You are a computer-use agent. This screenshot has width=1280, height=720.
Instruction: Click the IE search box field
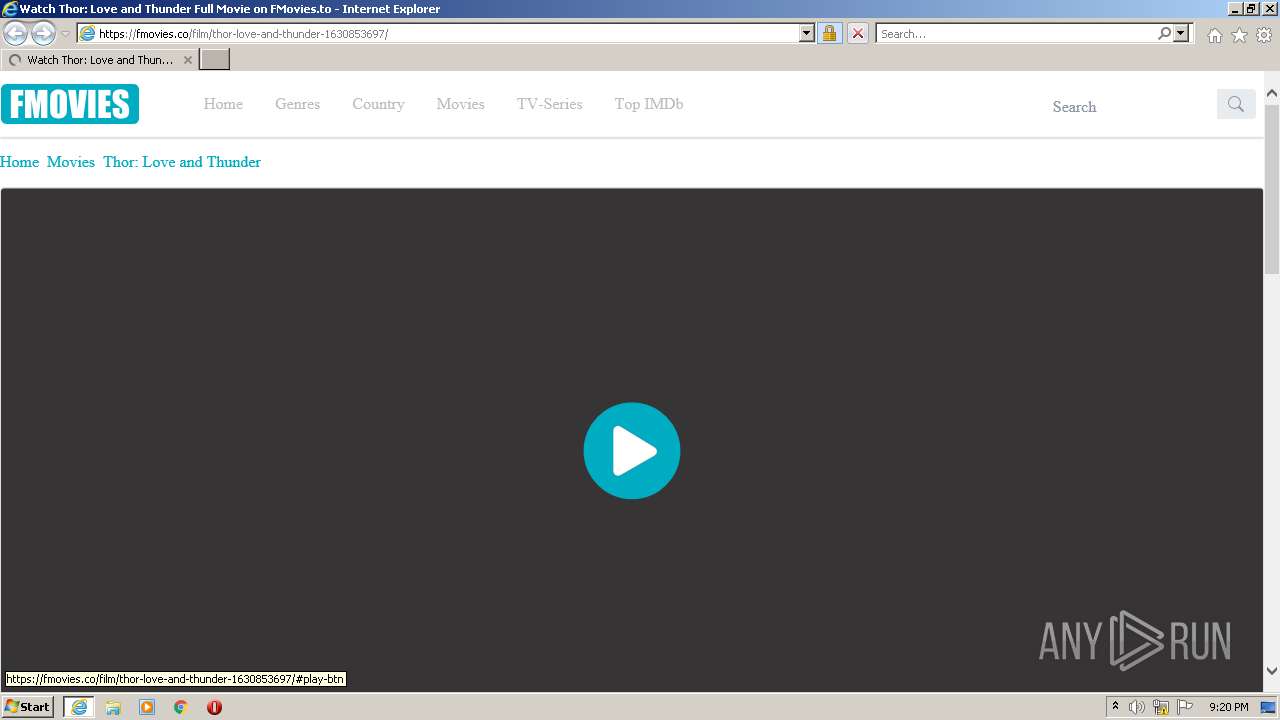pos(1016,33)
